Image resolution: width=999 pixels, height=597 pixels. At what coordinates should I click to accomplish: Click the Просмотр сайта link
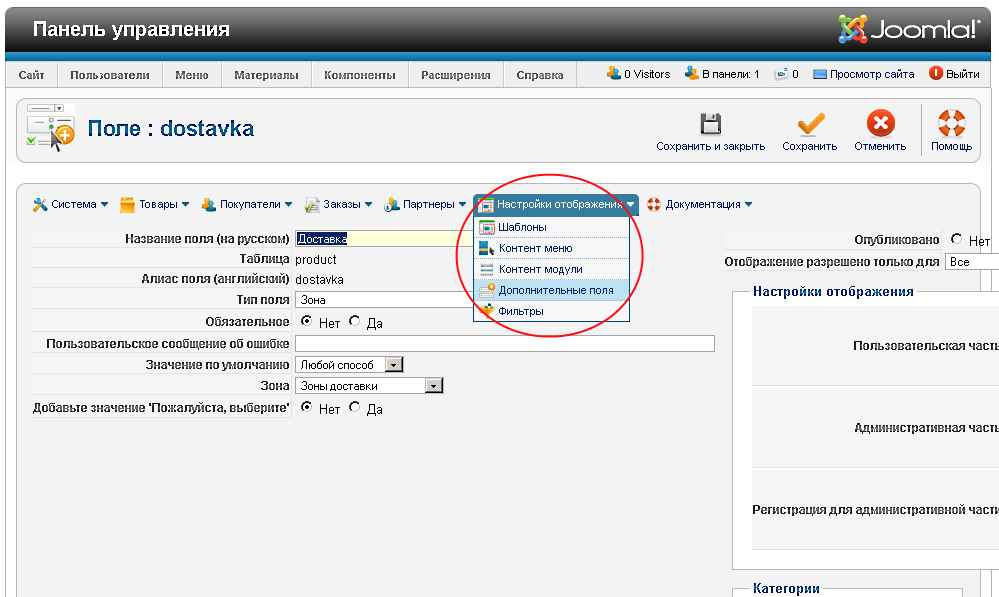872,74
